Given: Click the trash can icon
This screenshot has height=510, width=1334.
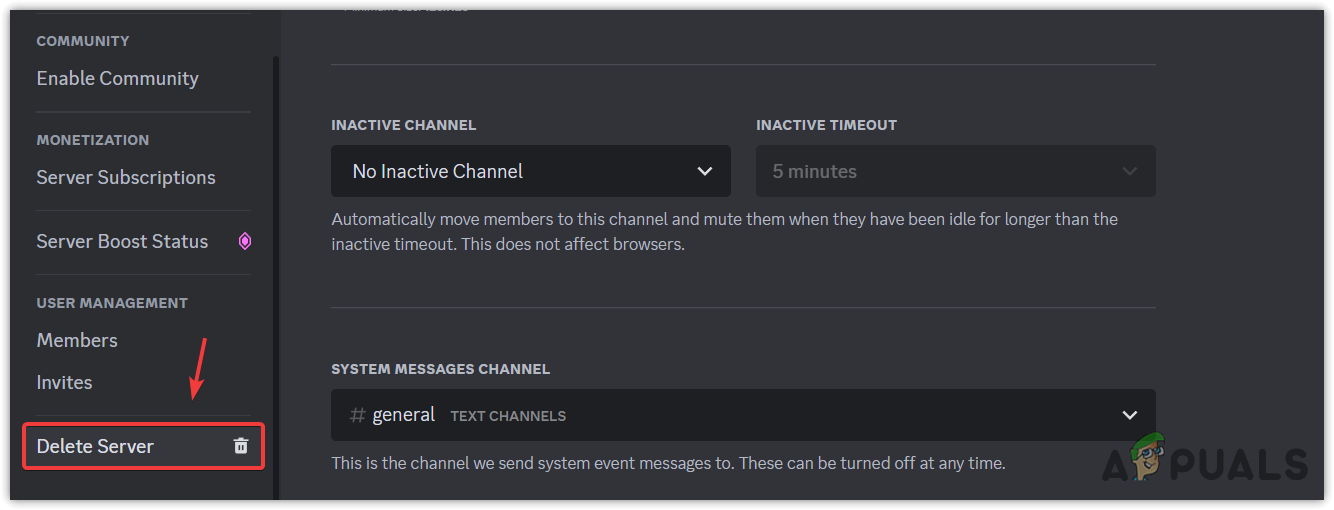Looking at the screenshot, I should click(x=241, y=446).
